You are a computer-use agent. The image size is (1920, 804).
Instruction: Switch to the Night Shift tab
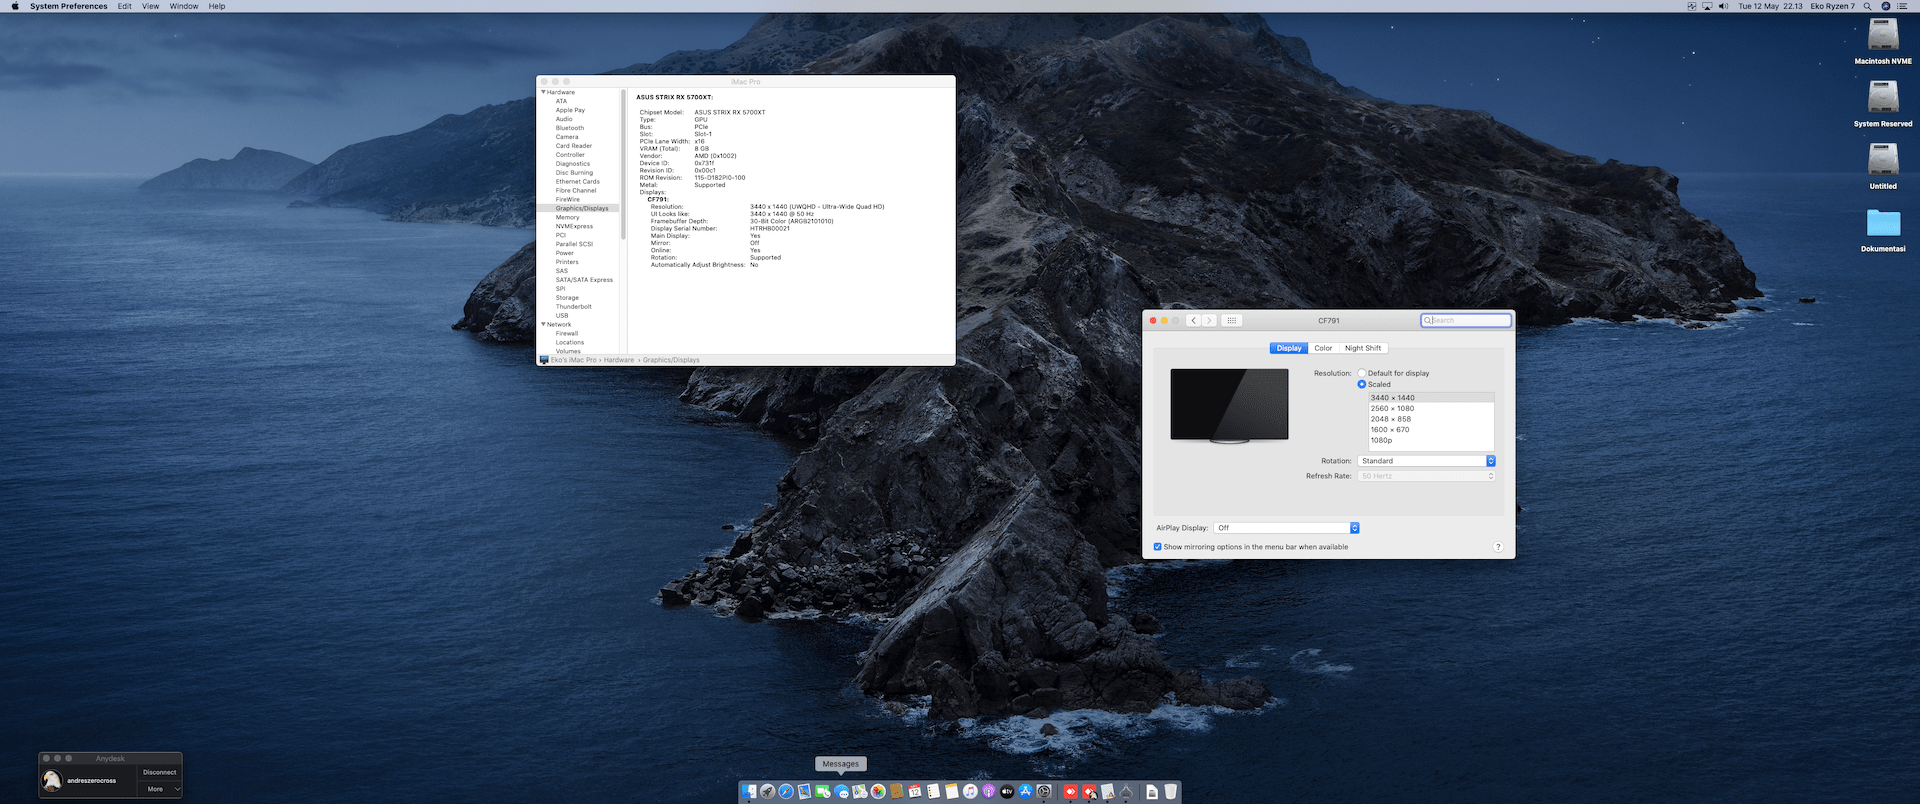click(x=1363, y=348)
